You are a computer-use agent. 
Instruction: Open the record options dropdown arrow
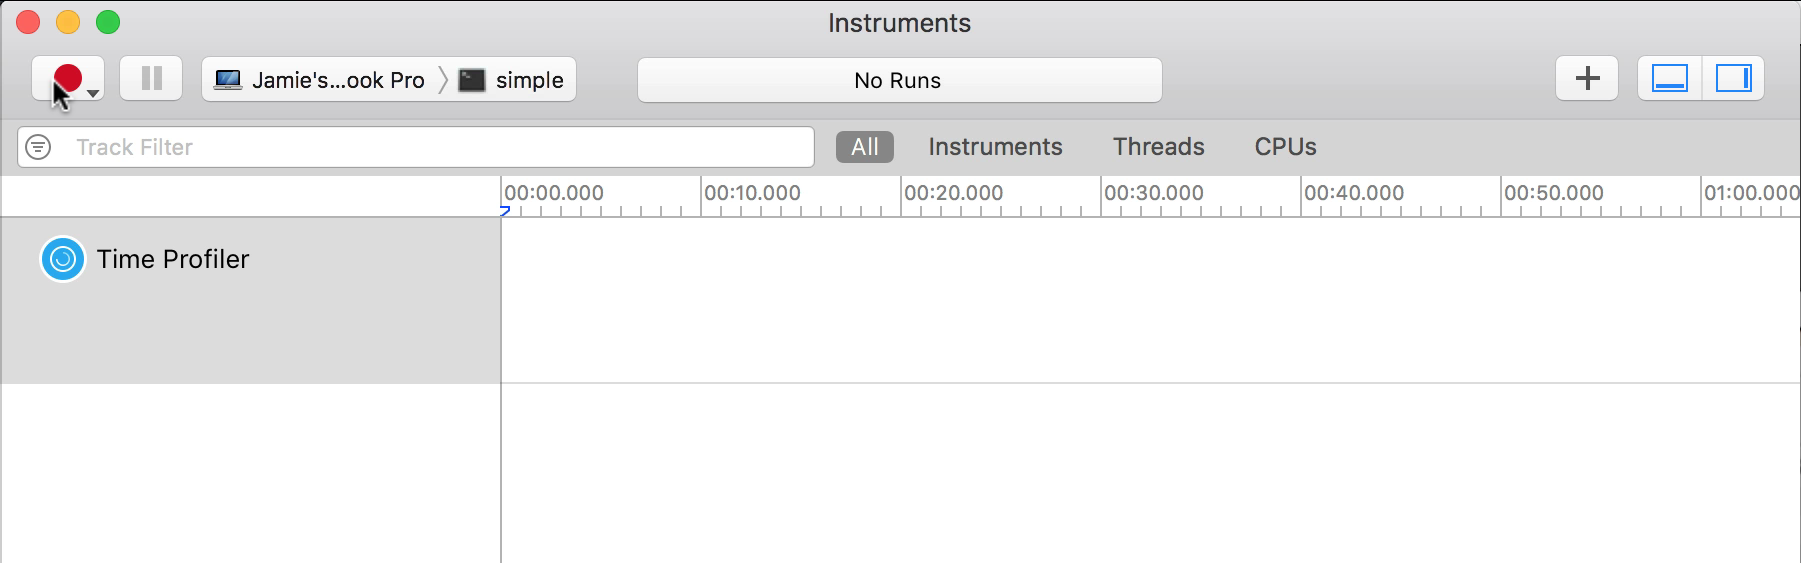pyautogui.click(x=93, y=93)
